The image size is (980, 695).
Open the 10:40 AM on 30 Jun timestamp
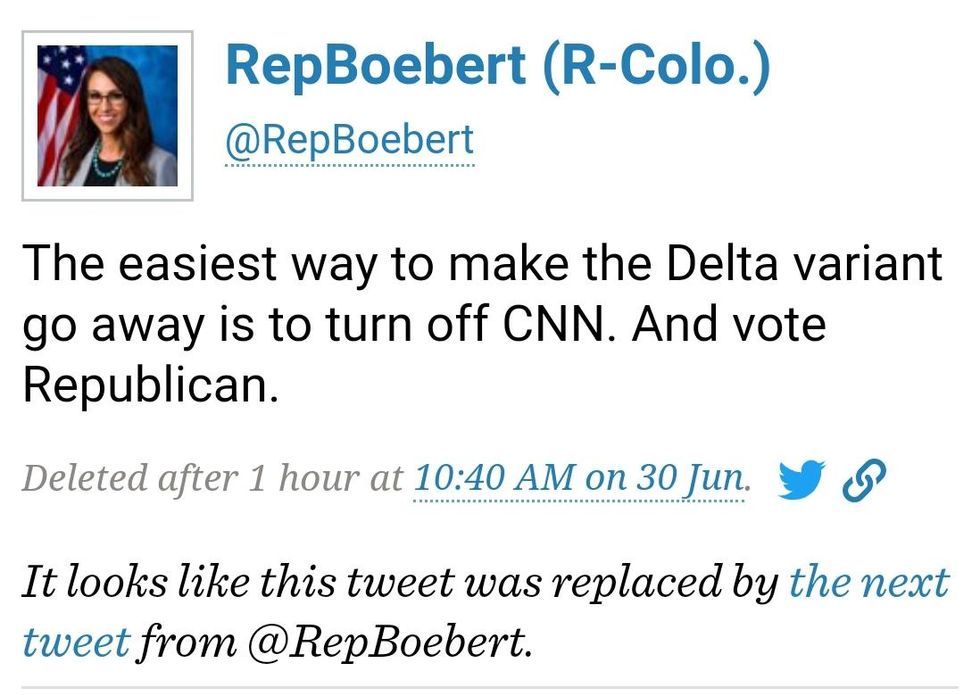[579, 477]
